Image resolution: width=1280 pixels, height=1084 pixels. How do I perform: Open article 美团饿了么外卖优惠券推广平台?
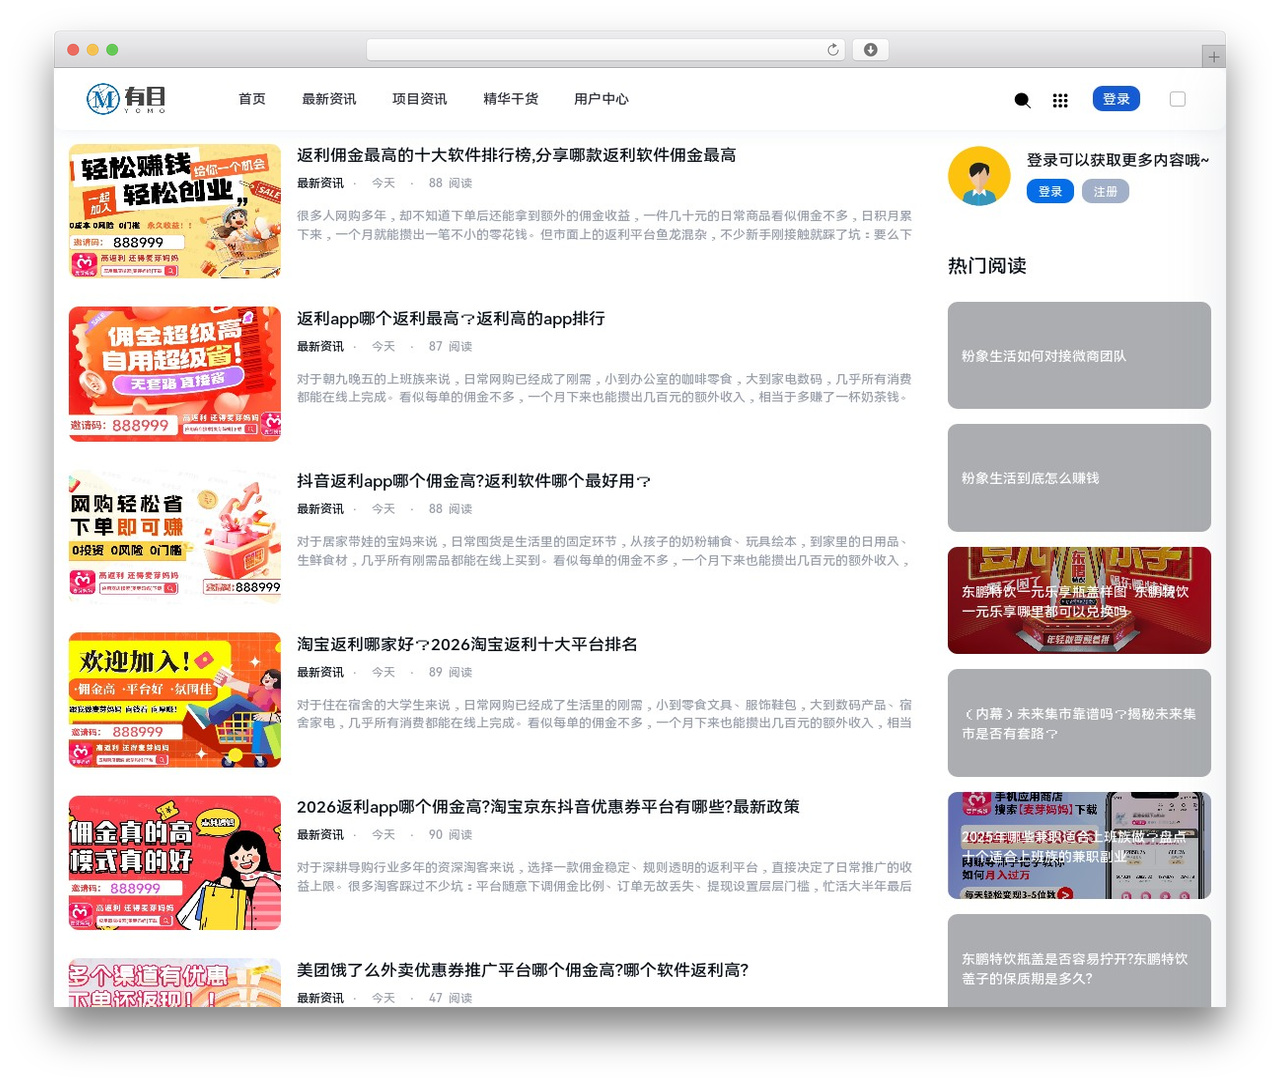tap(523, 970)
